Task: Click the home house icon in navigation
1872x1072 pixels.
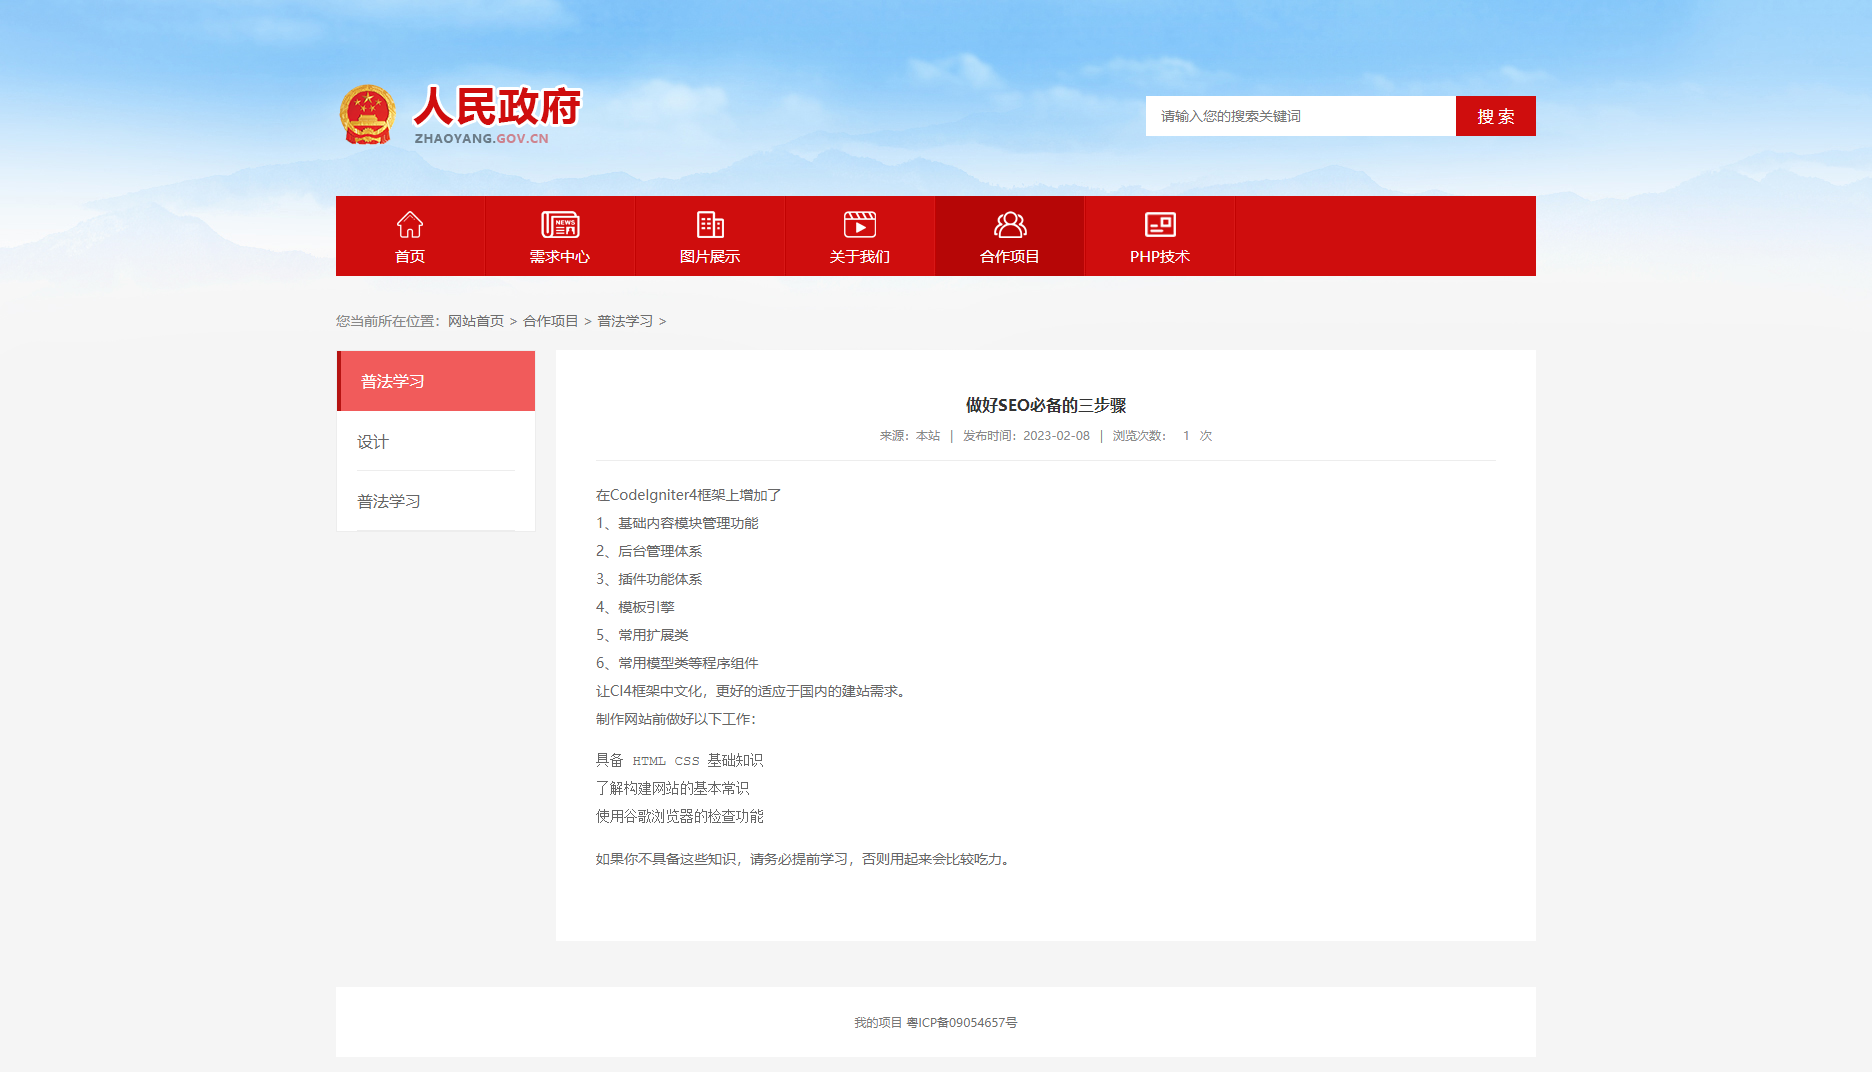Action: click(x=410, y=224)
